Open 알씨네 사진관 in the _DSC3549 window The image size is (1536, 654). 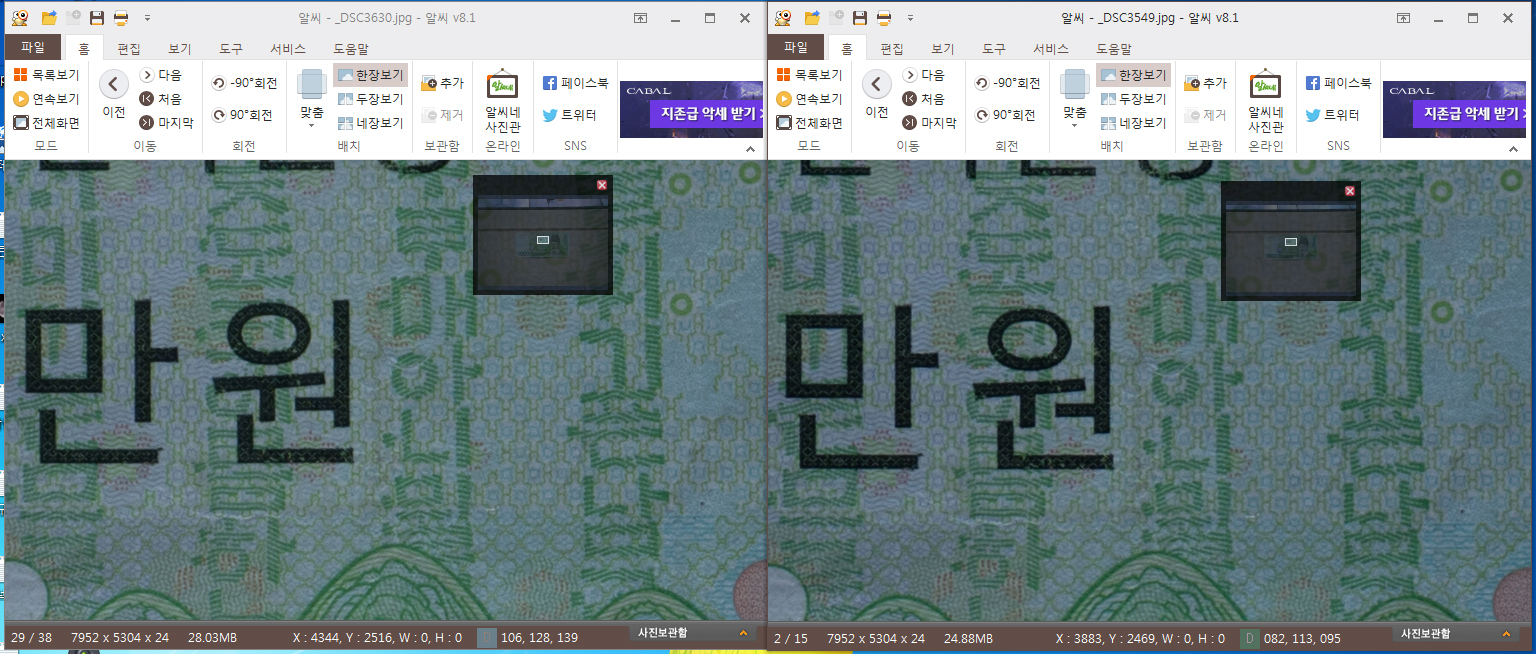1266,102
